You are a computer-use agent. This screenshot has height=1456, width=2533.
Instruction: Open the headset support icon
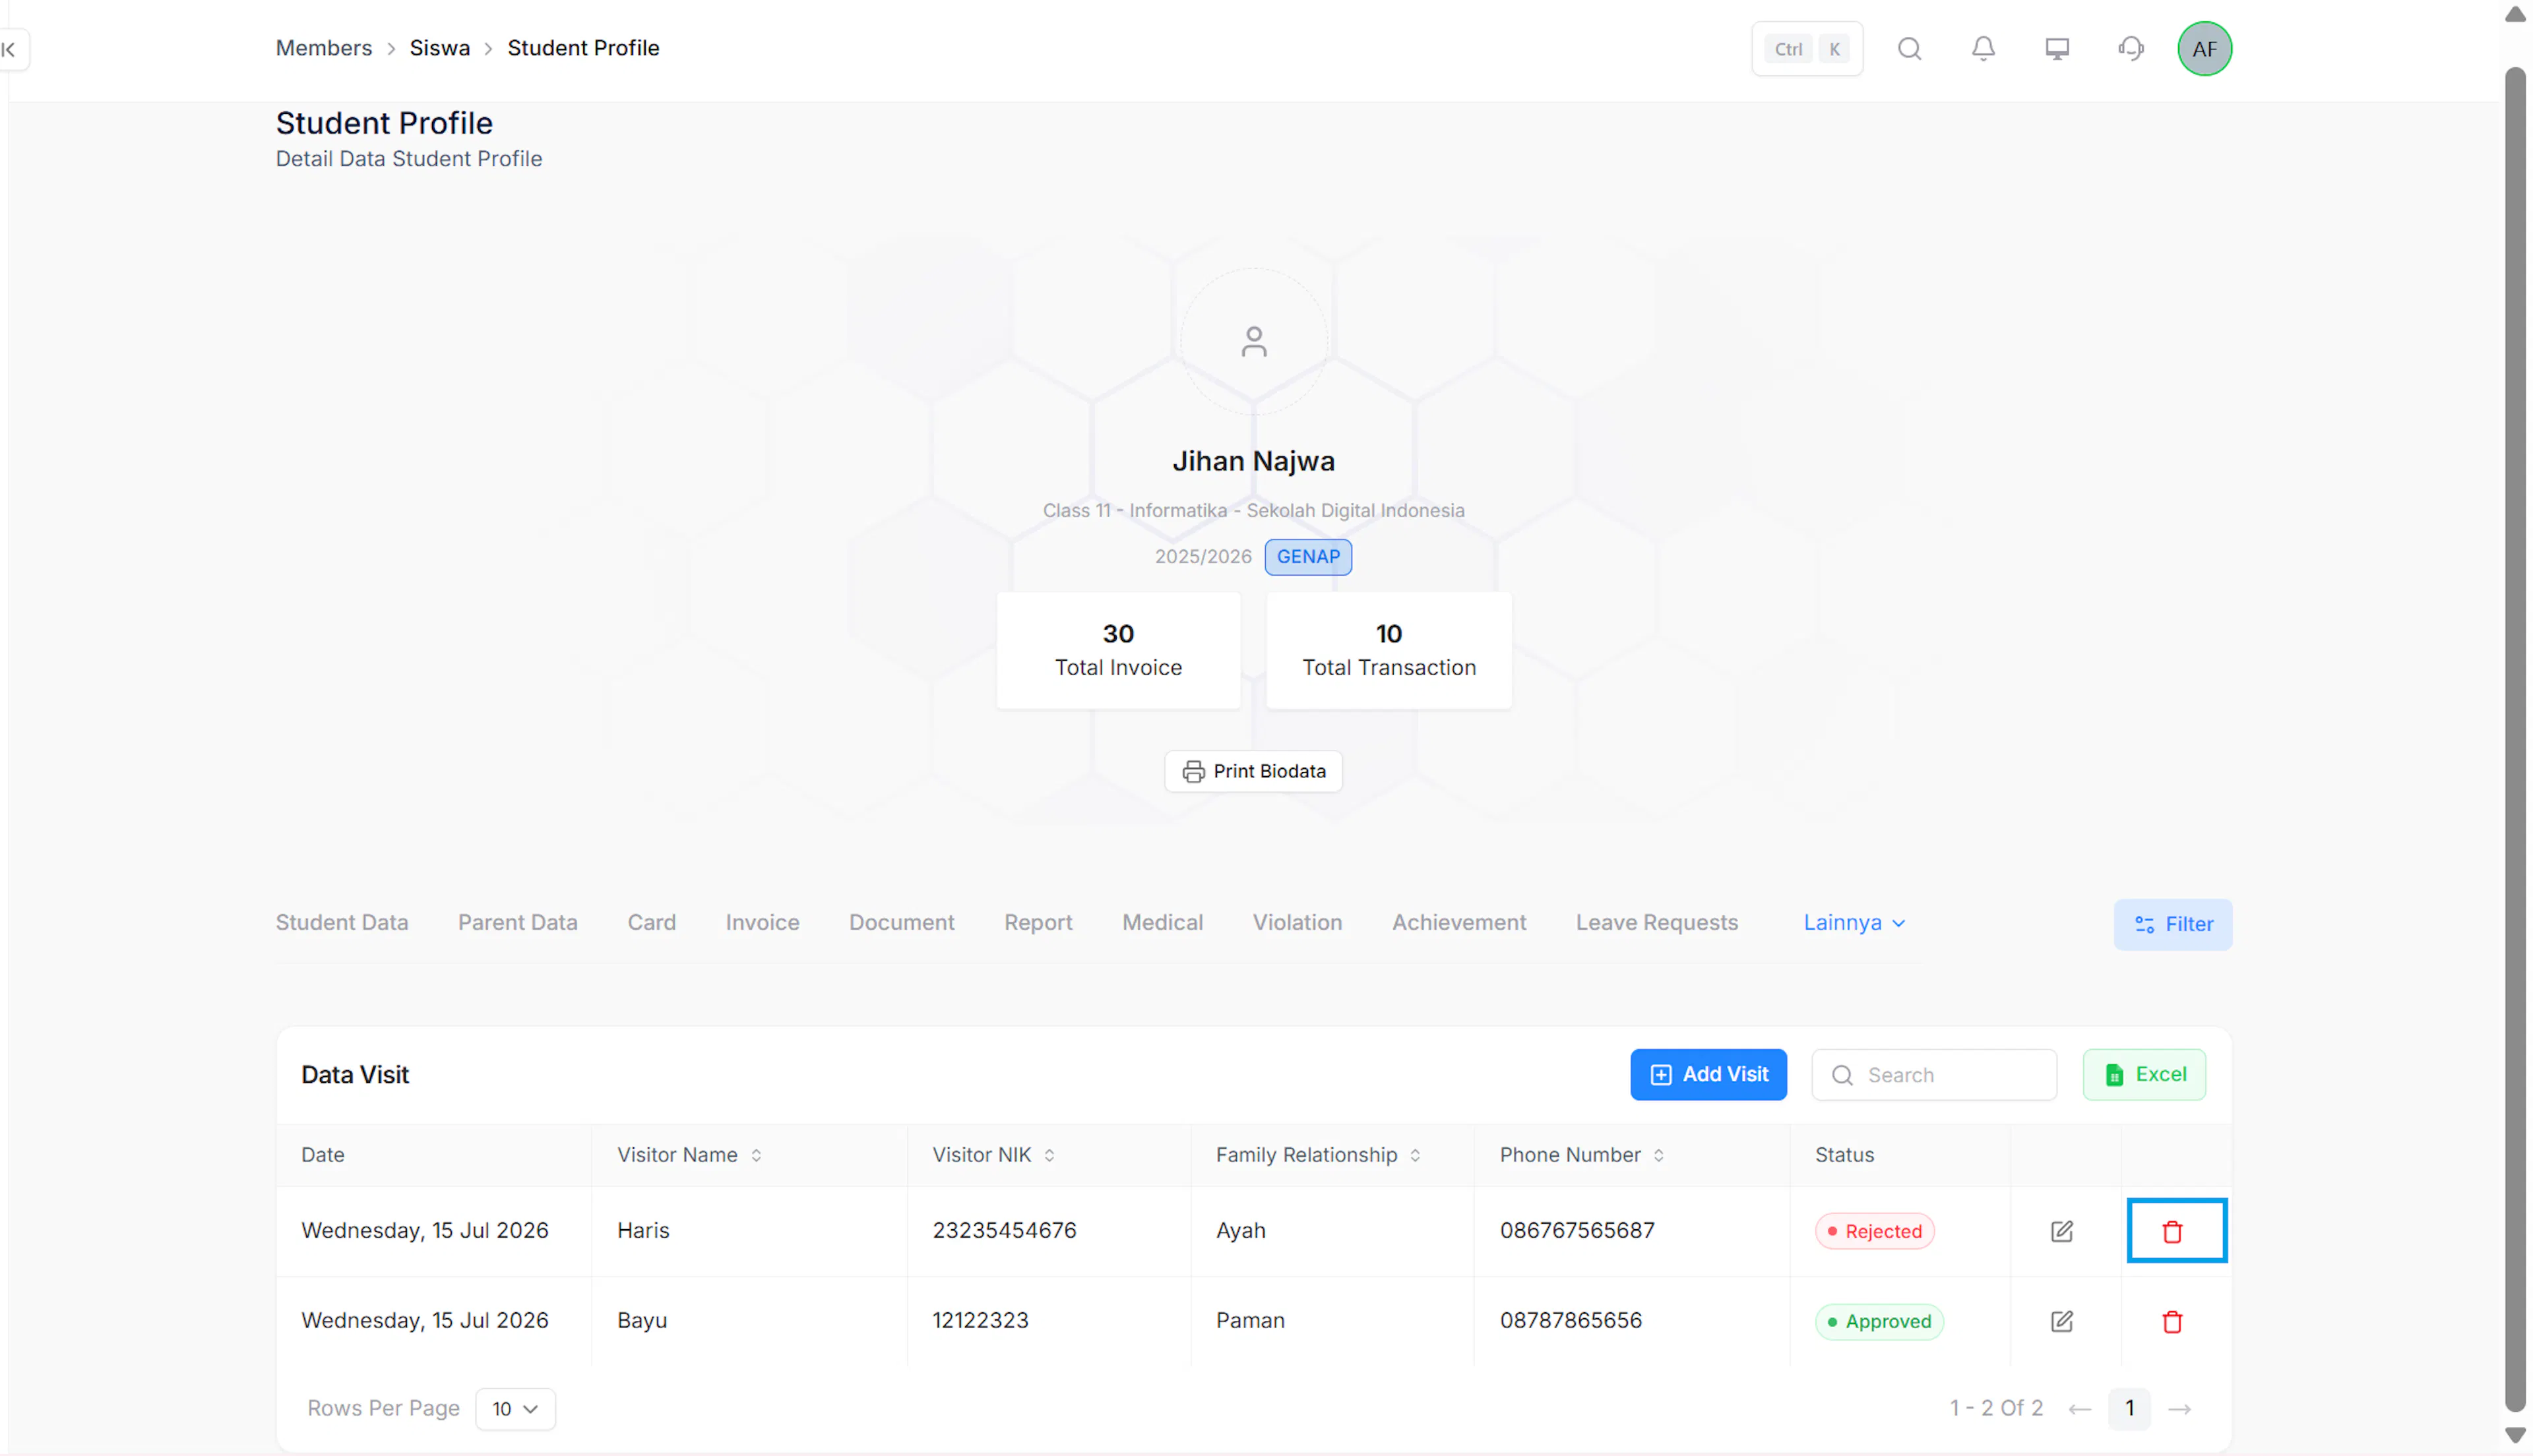[2131, 49]
